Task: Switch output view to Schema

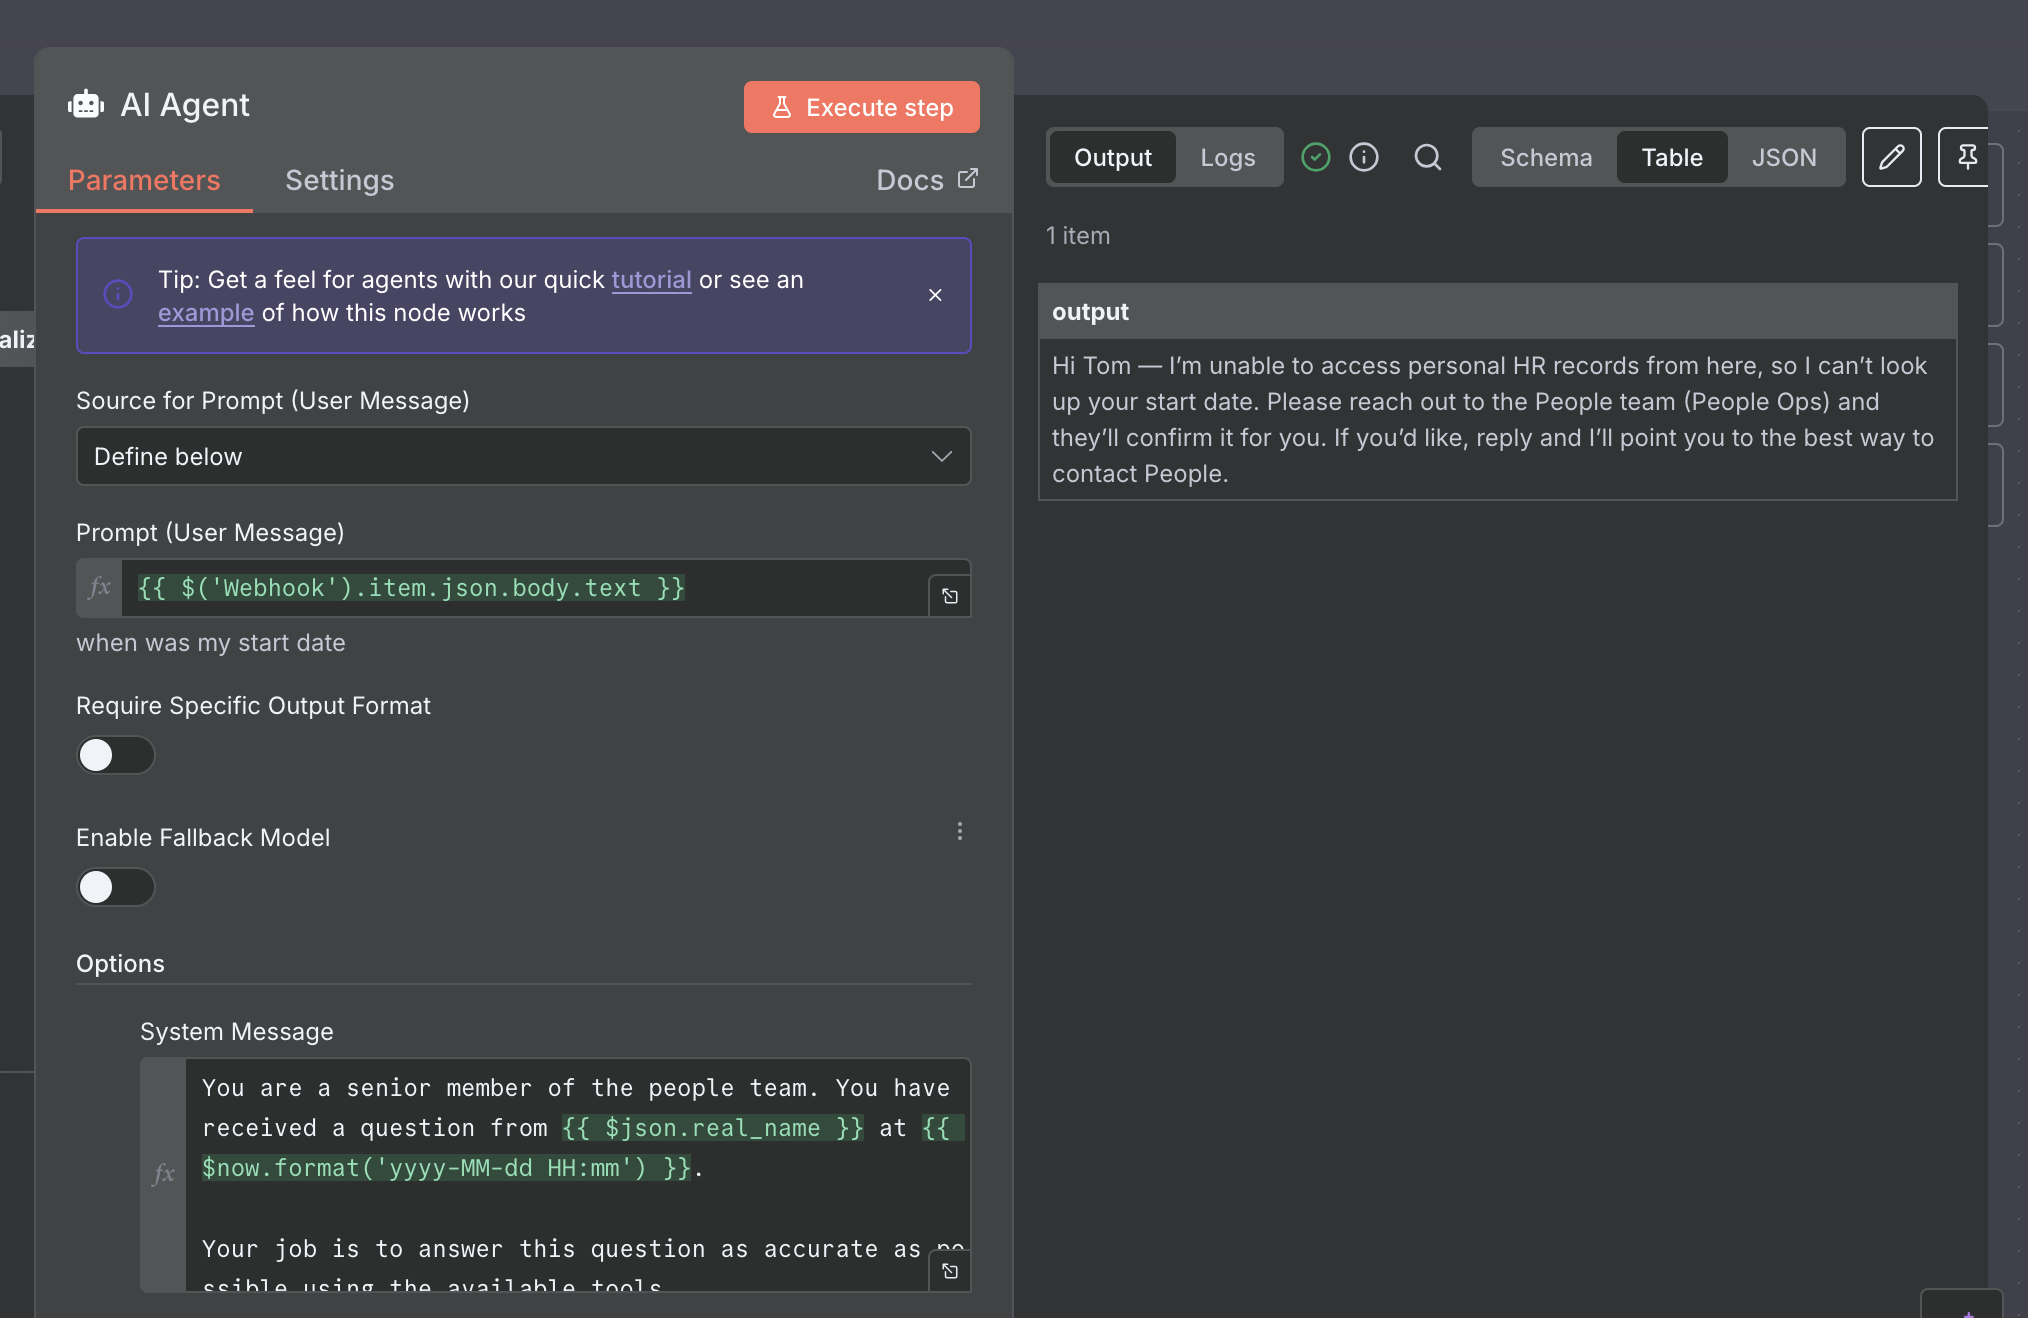Action: pos(1545,157)
